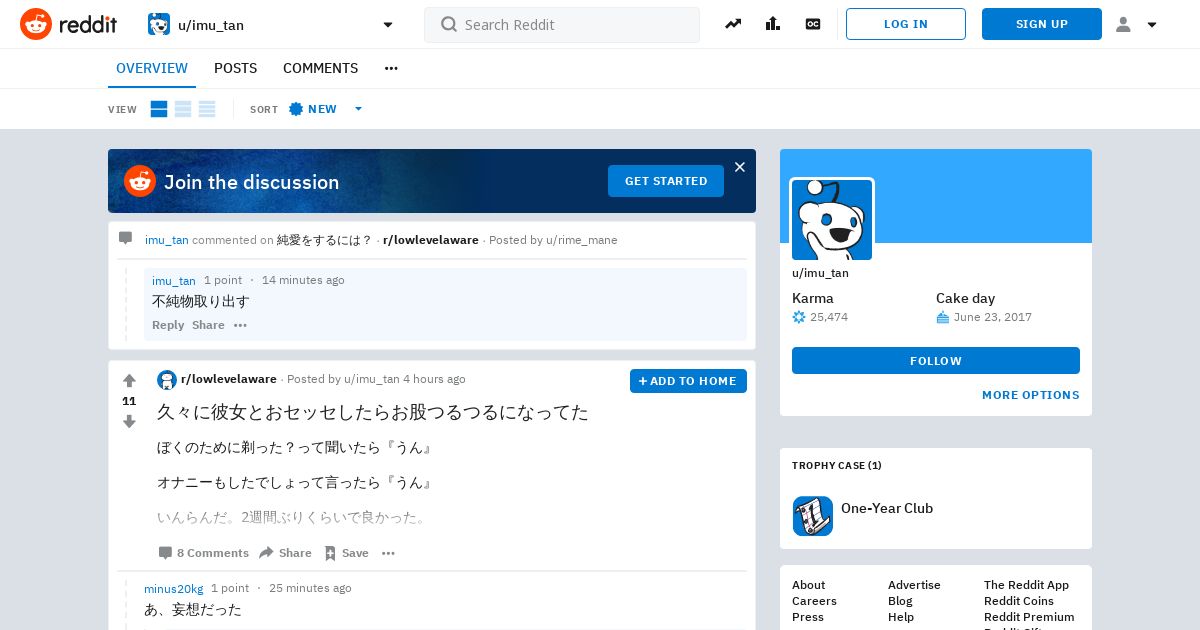Open the Press footer link

click(x=808, y=617)
